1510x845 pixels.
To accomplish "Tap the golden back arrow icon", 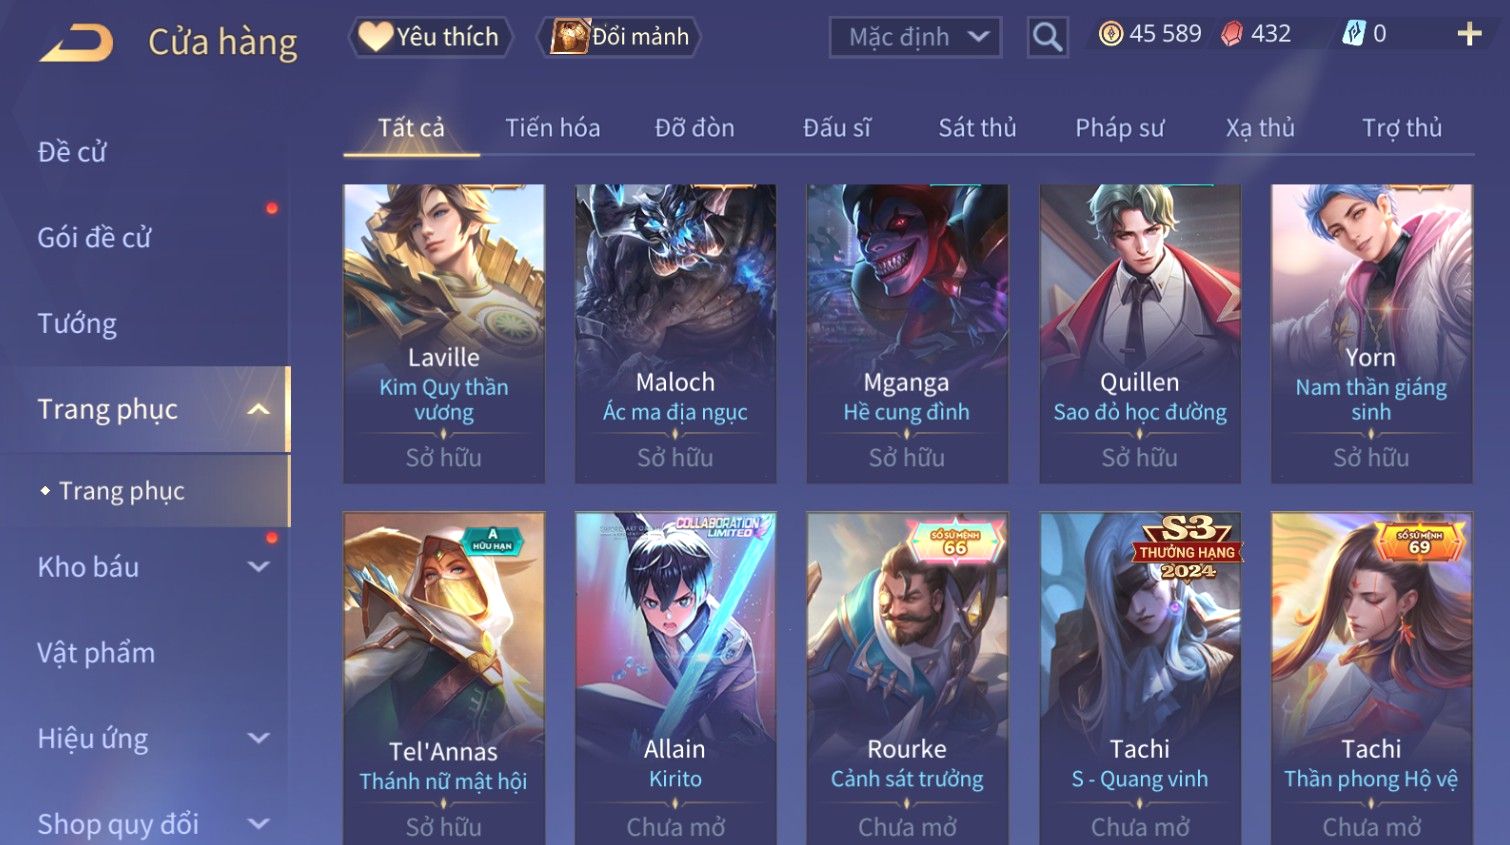I will coord(76,43).
